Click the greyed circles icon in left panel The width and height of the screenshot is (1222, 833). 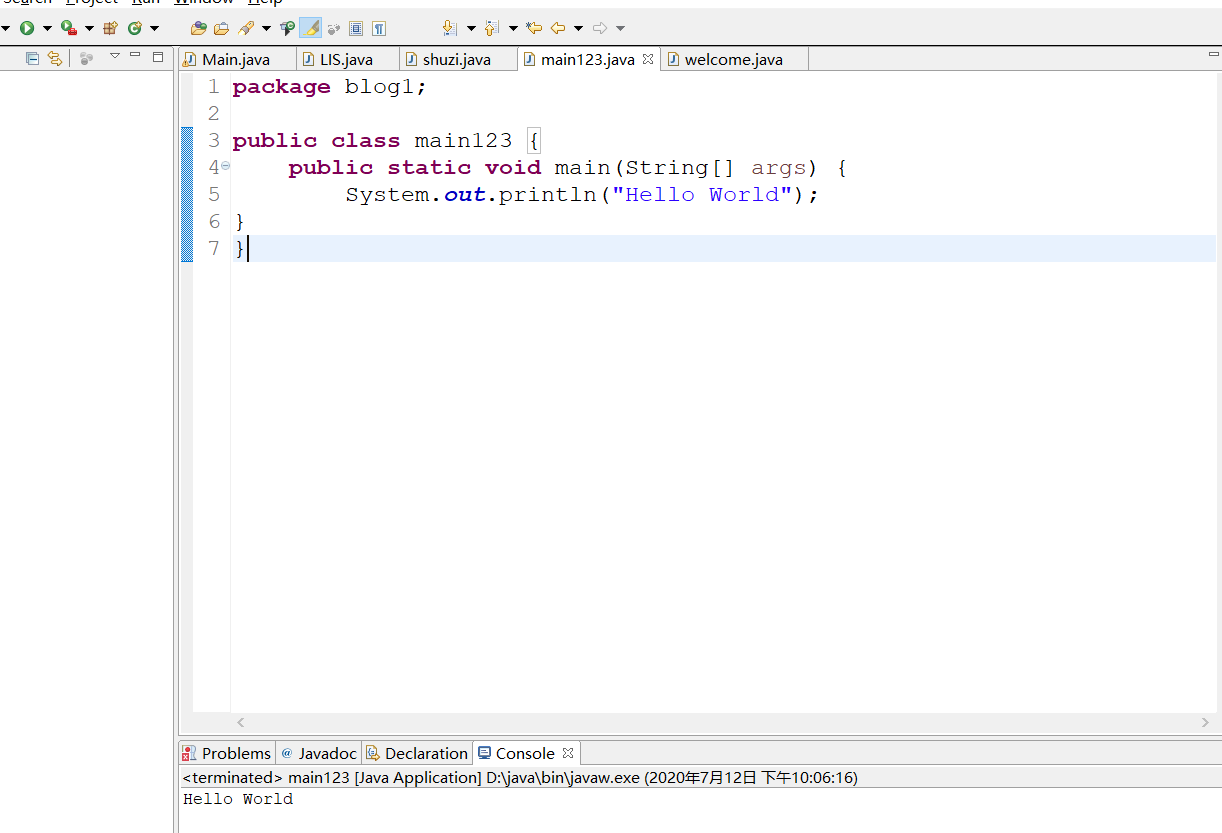pos(86,59)
